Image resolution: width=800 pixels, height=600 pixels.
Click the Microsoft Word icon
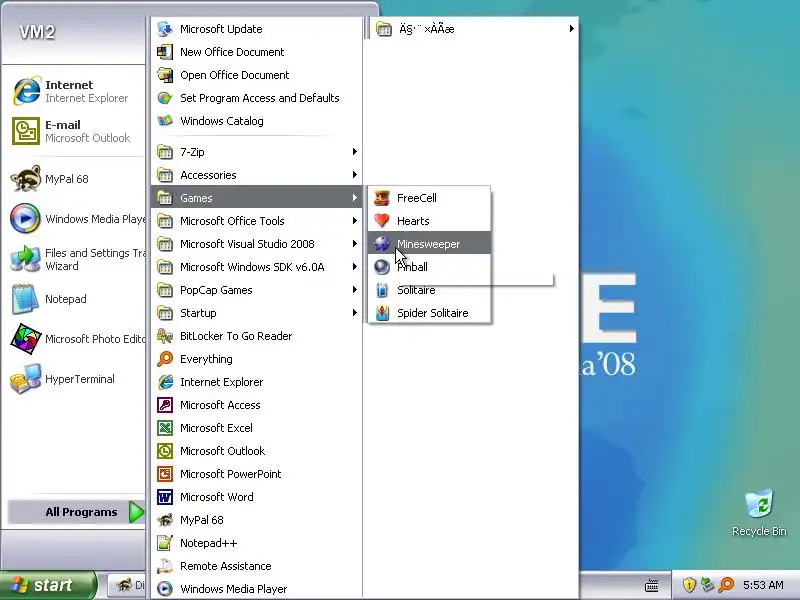pyautogui.click(x=165, y=497)
